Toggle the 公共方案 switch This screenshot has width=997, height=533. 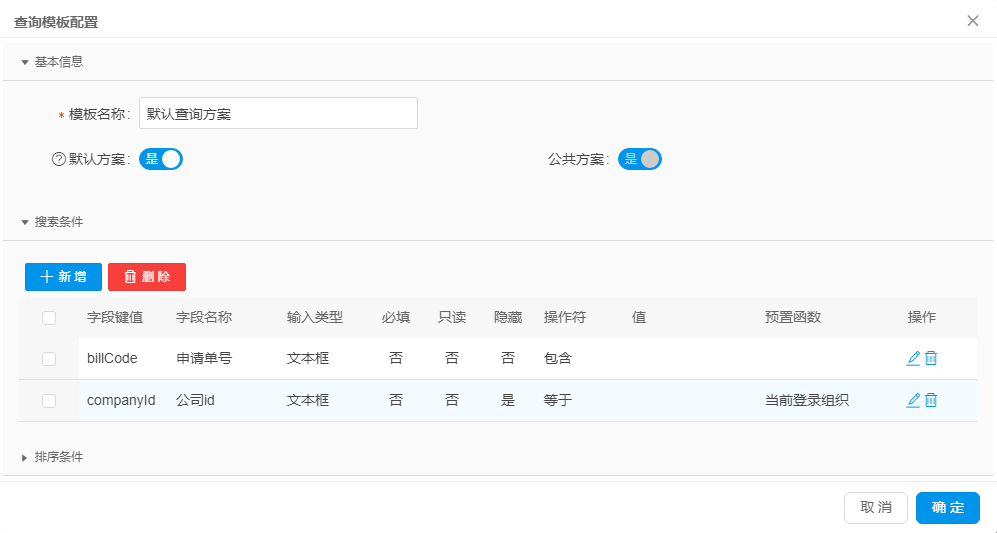(640, 159)
